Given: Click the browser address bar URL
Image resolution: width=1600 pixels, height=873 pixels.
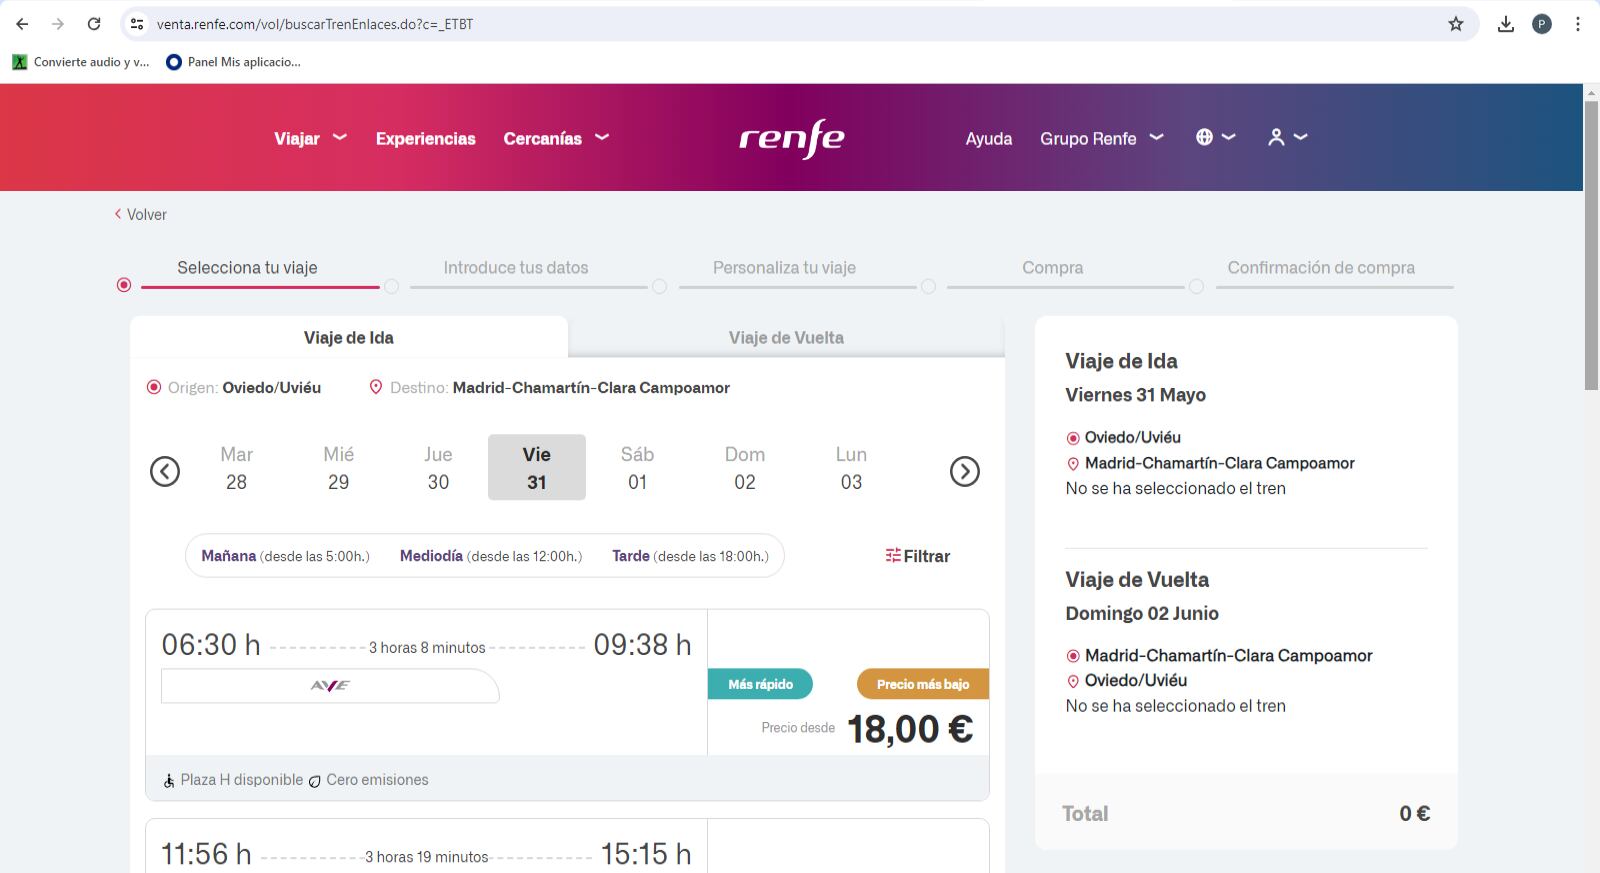Looking at the screenshot, I should pos(315,24).
